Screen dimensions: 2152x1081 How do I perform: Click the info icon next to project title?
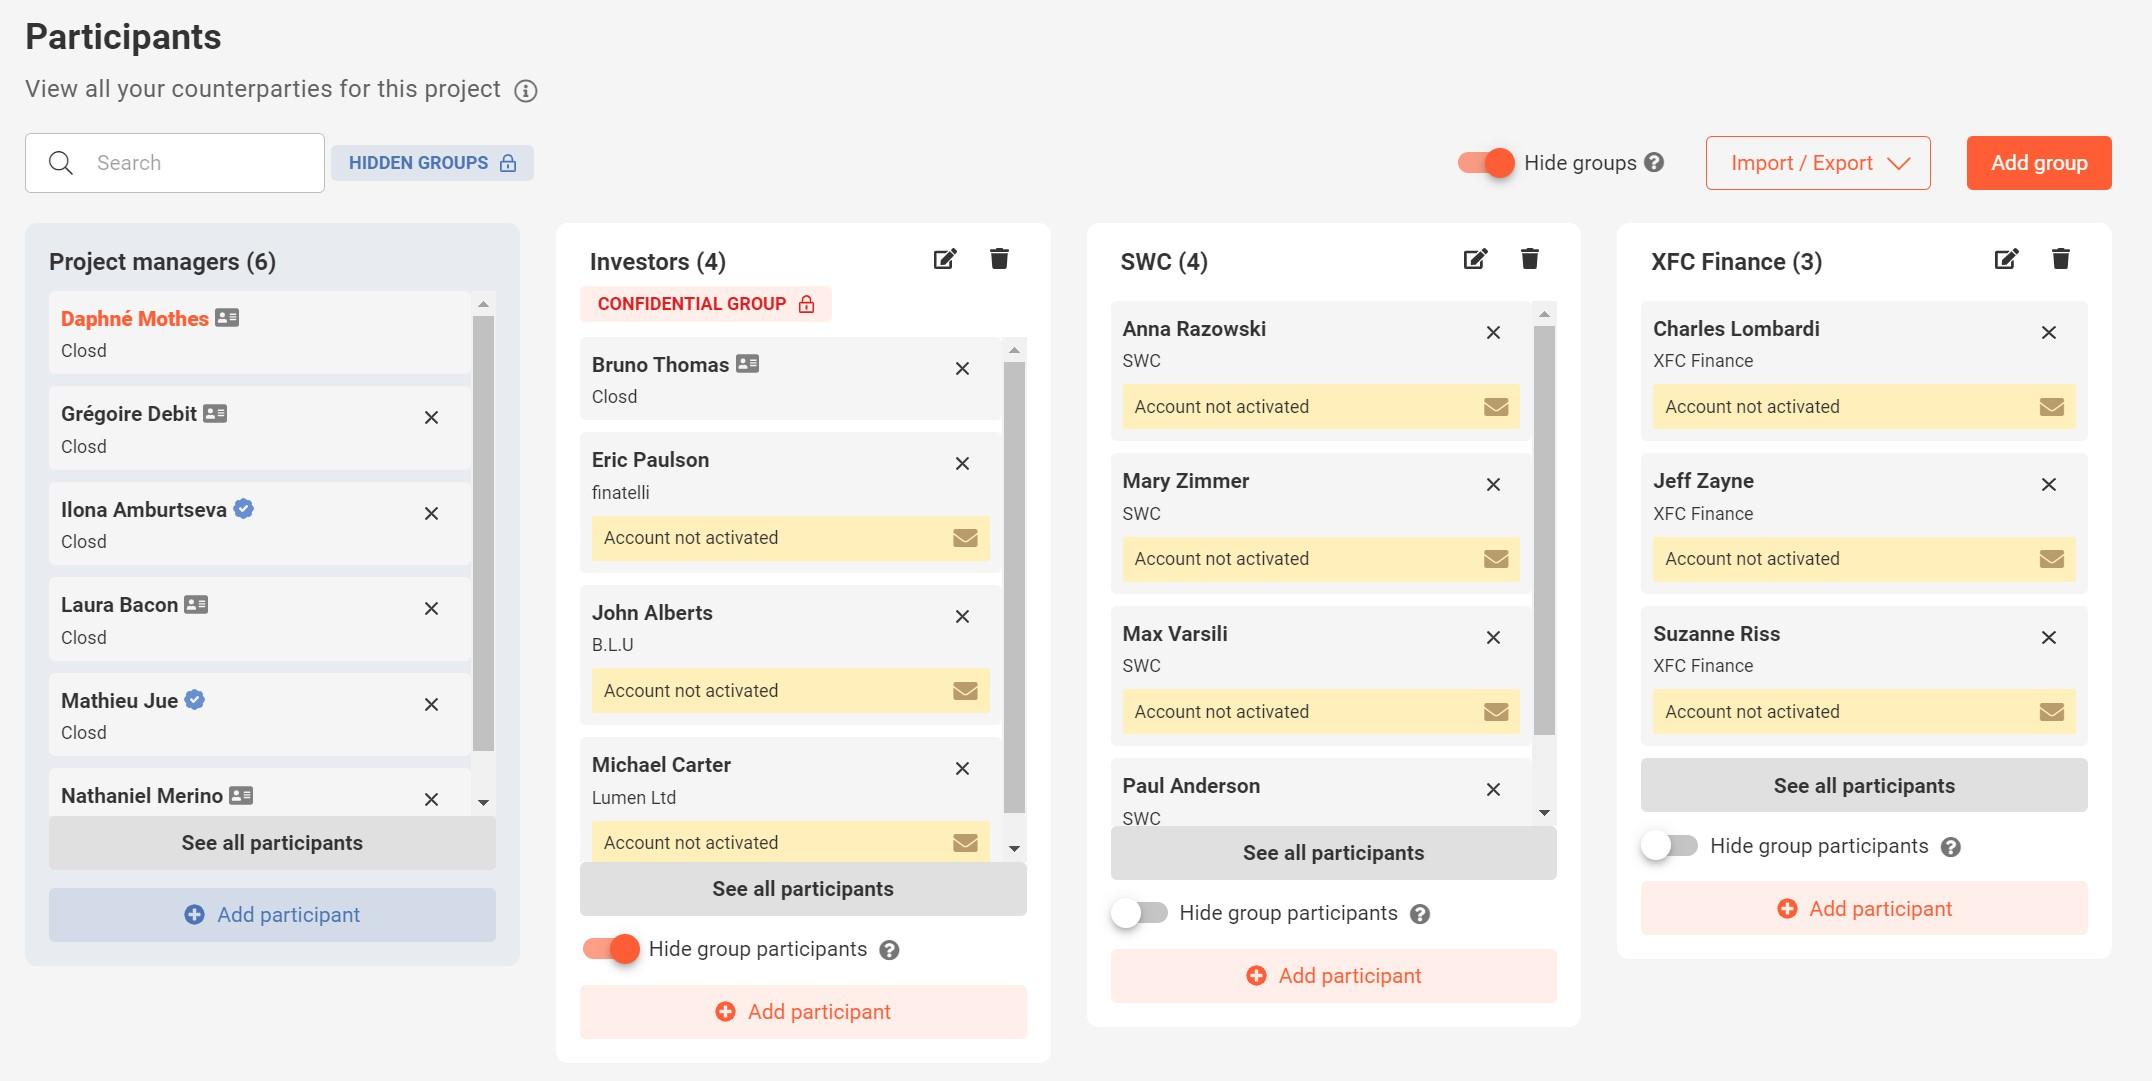[x=524, y=87]
